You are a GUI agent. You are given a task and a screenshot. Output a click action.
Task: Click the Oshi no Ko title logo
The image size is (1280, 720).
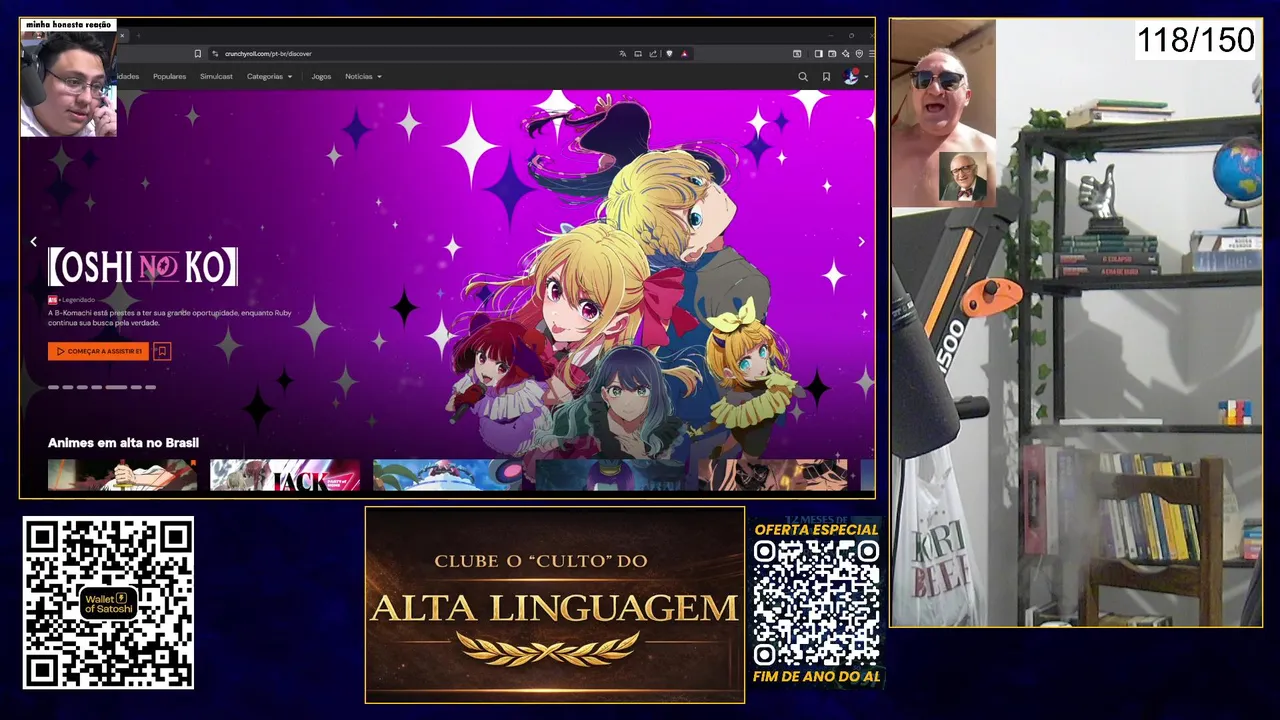143,267
